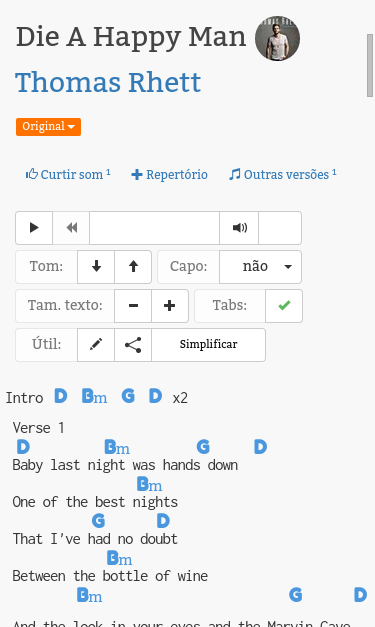This screenshot has width=375, height=627.
Task: Open Outras versões link
Action: pos(283,174)
